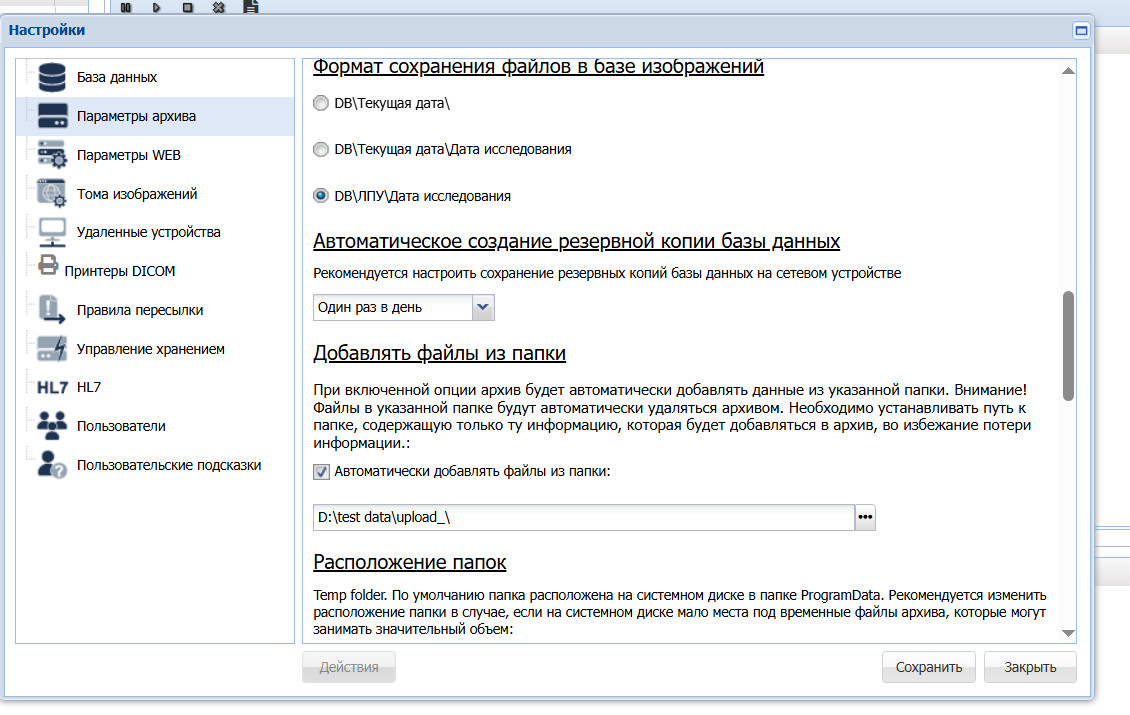Maximize the Настройки dialog using its title-bar icon
This screenshot has height=715, width=1130.
[1080, 30]
